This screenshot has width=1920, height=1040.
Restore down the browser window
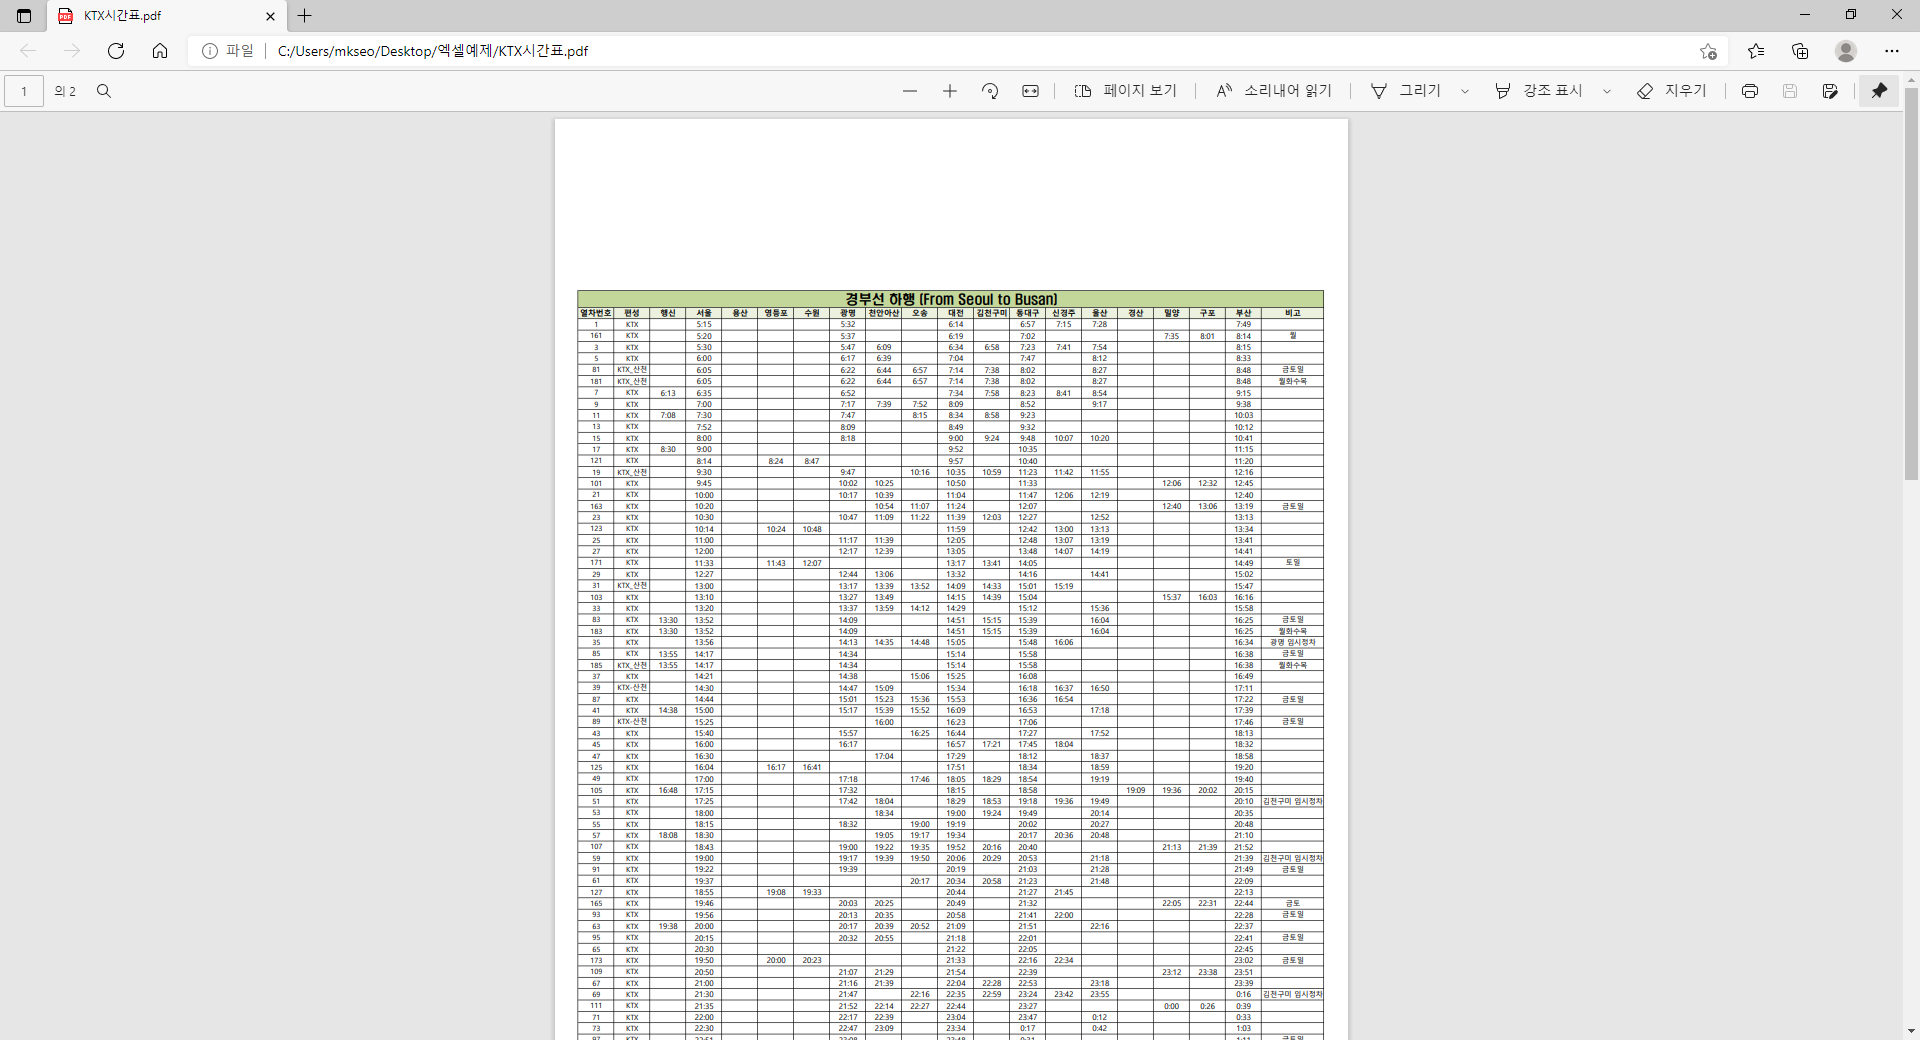tap(1851, 15)
